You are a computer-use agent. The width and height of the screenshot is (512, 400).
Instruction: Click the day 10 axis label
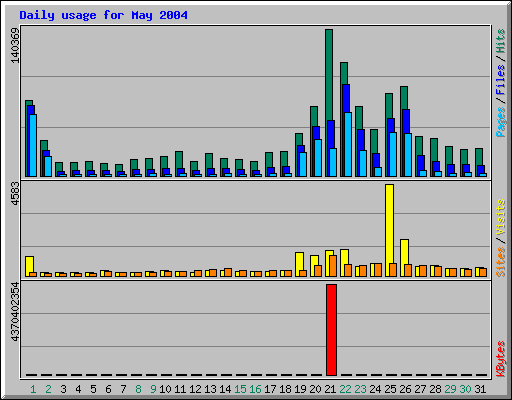165,389
